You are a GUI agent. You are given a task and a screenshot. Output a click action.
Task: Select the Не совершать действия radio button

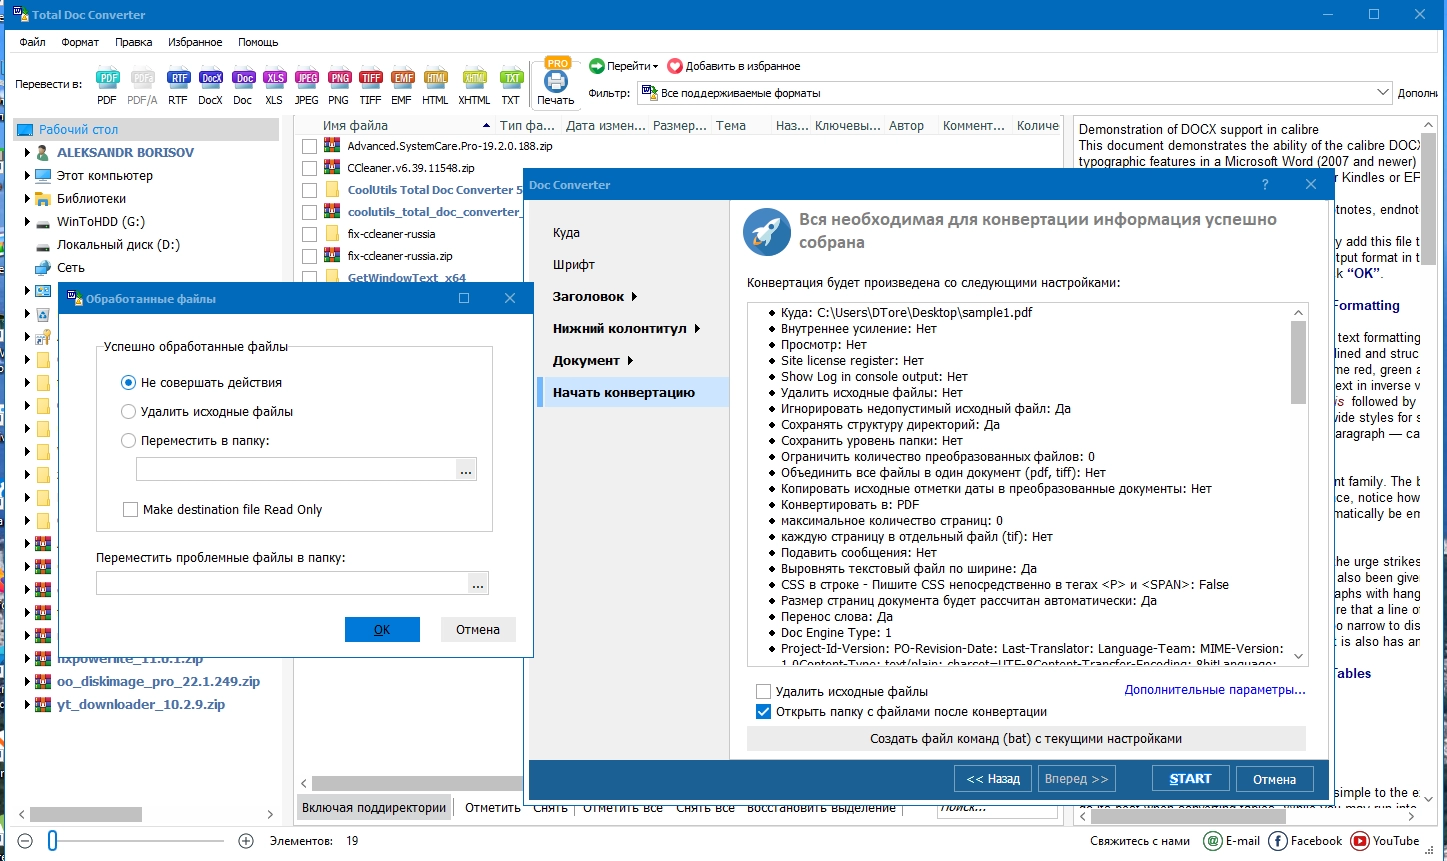tap(128, 382)
